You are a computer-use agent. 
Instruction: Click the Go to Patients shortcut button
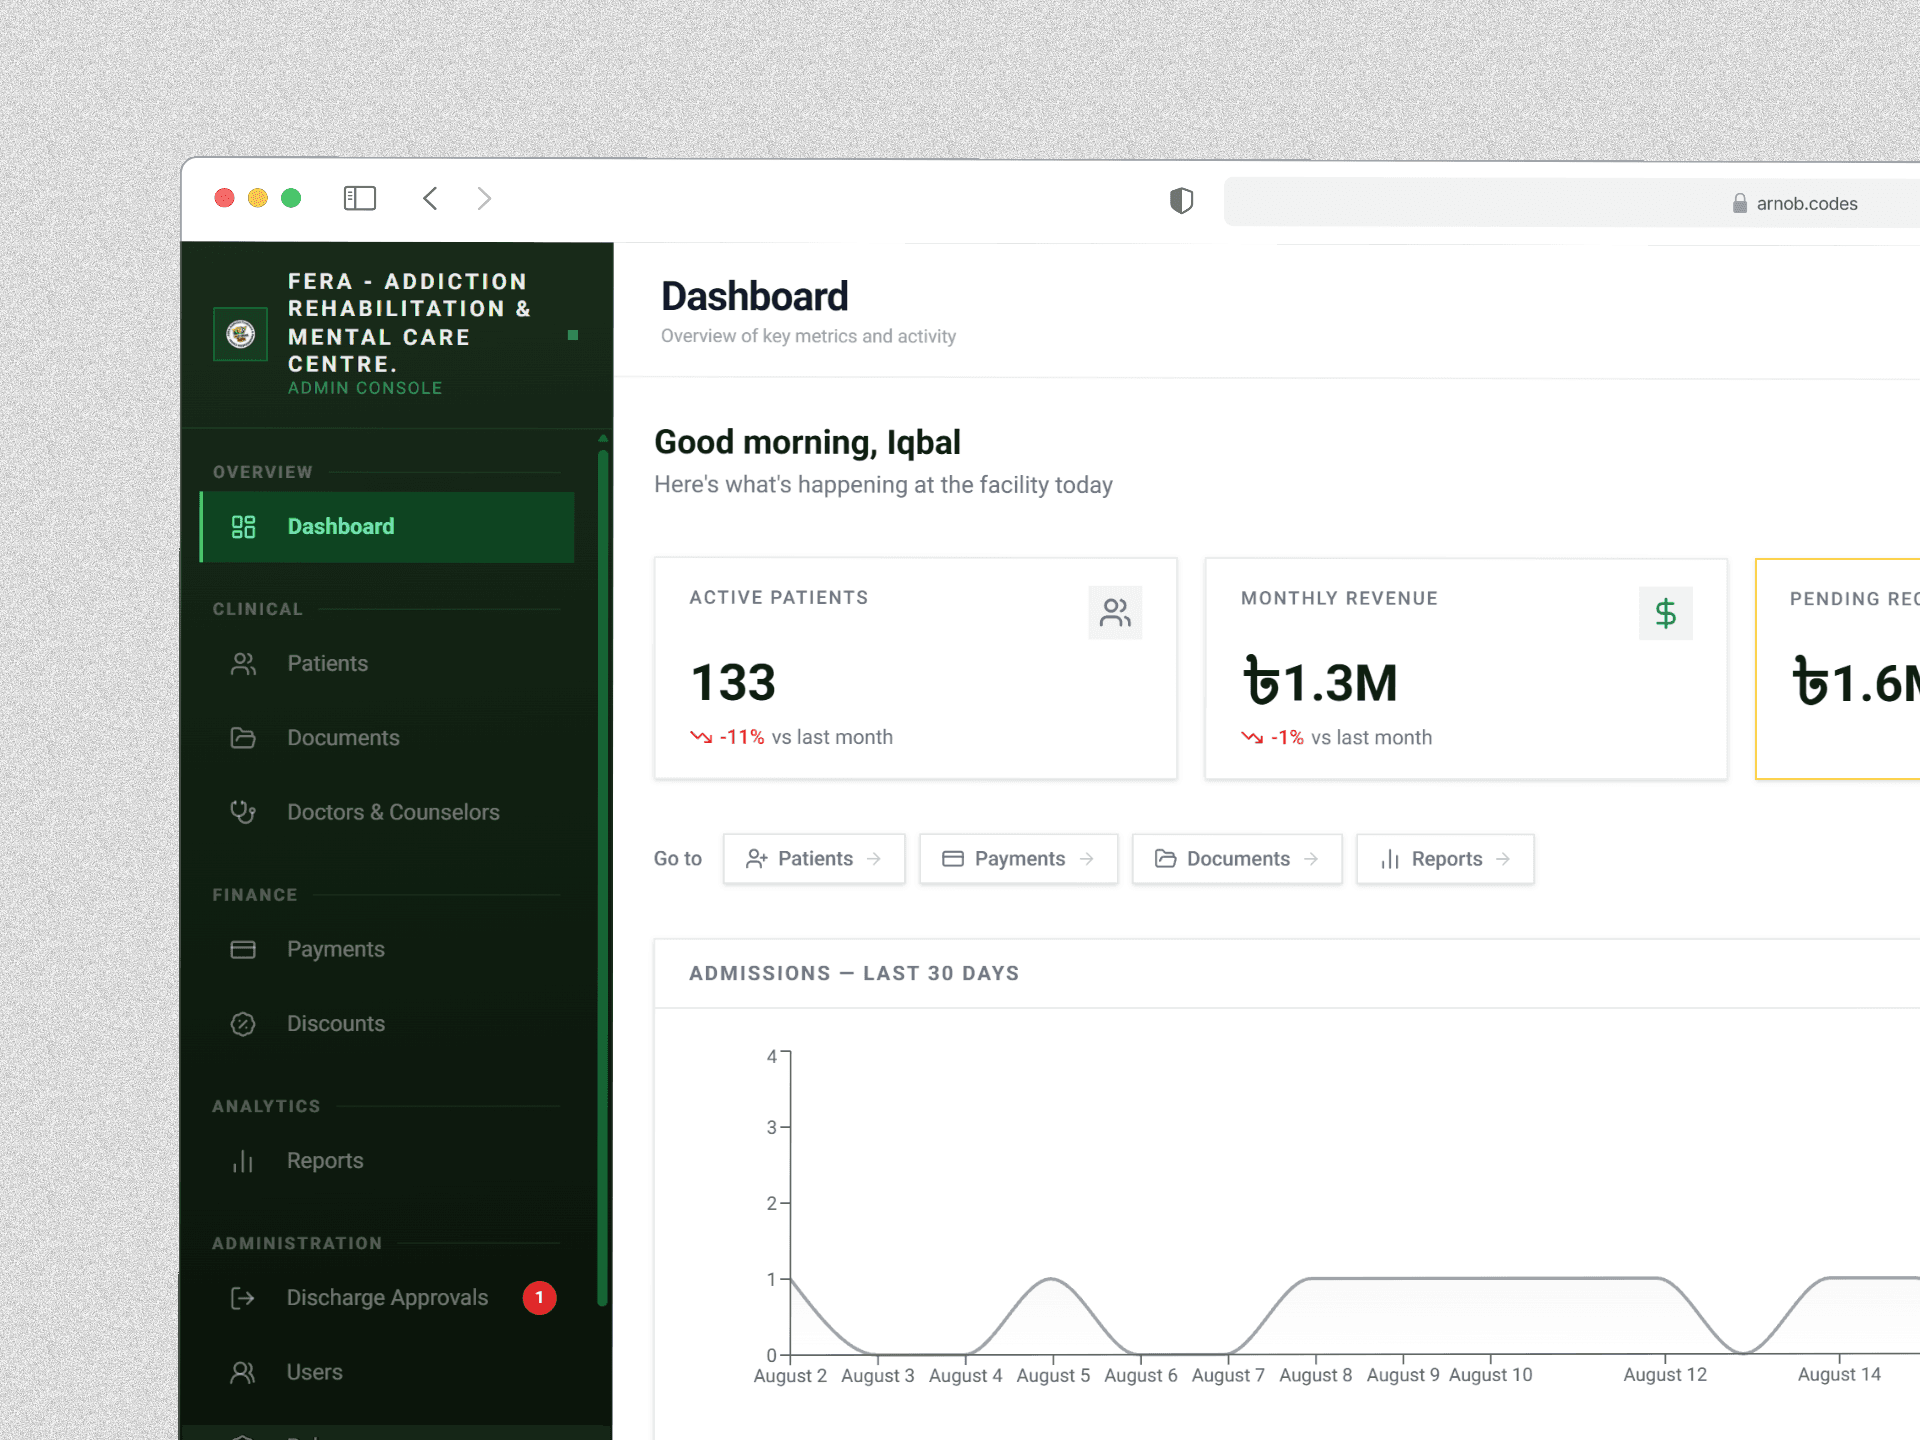(x=814, y=859)
